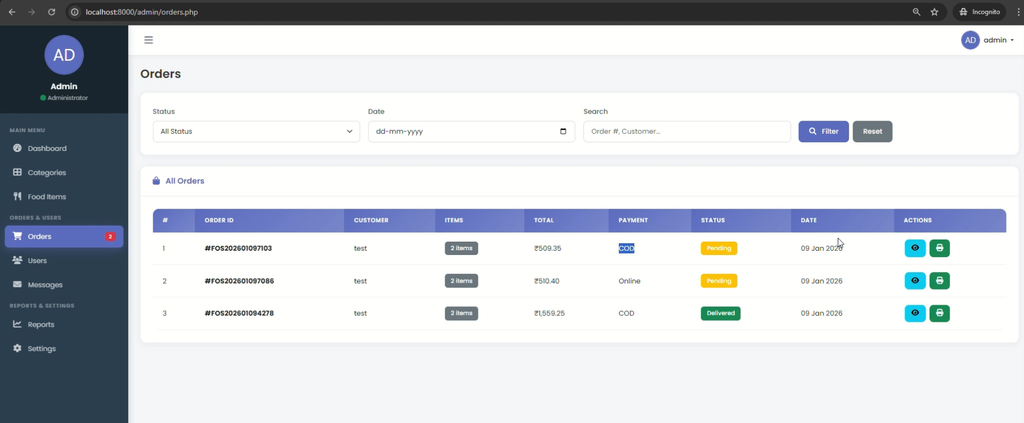
Task: Toggle the sidebar with the hamburger icon
Action: click(149, 40)
